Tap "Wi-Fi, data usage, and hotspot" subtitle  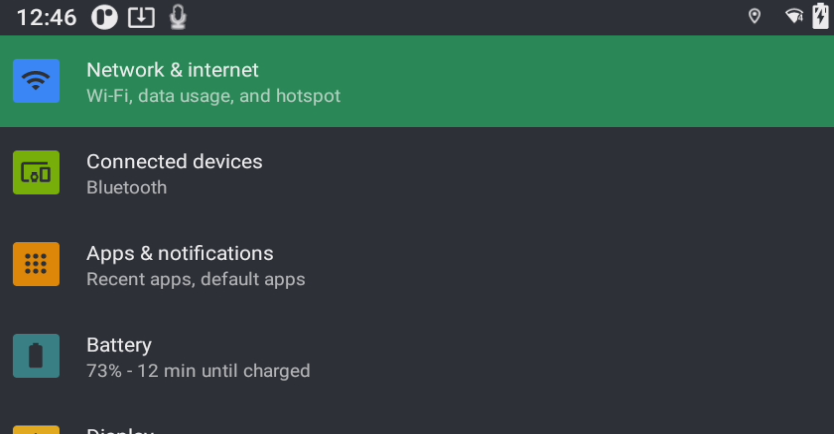click(213, 96)
